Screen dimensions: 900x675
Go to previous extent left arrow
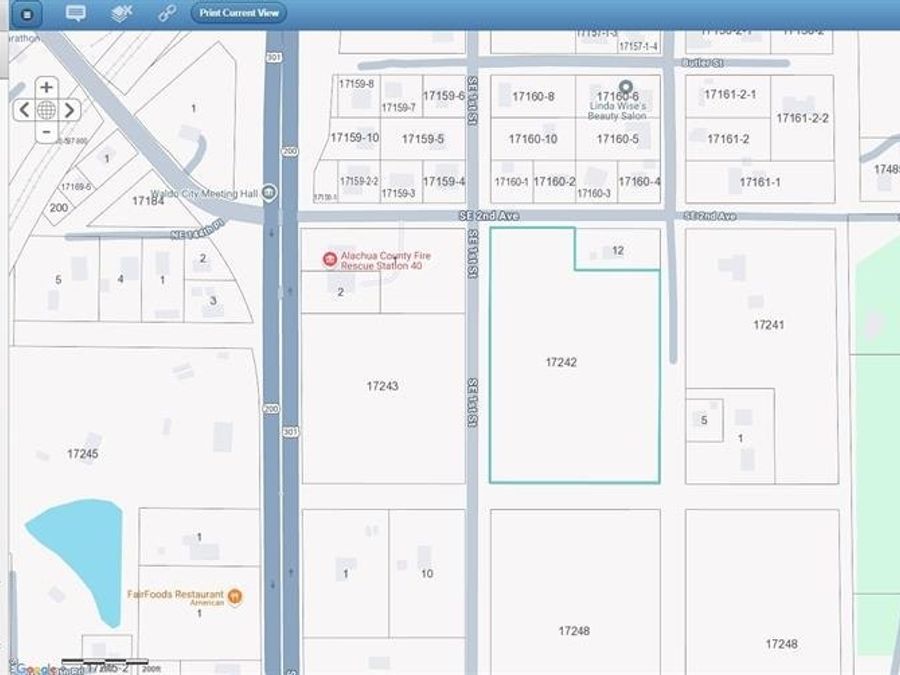pos(23,110)
